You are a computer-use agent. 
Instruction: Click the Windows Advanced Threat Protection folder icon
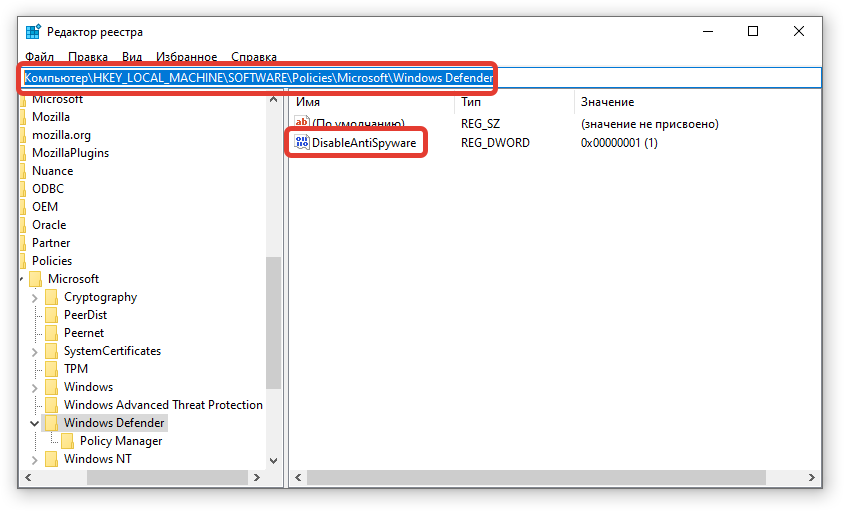(52, 405)
